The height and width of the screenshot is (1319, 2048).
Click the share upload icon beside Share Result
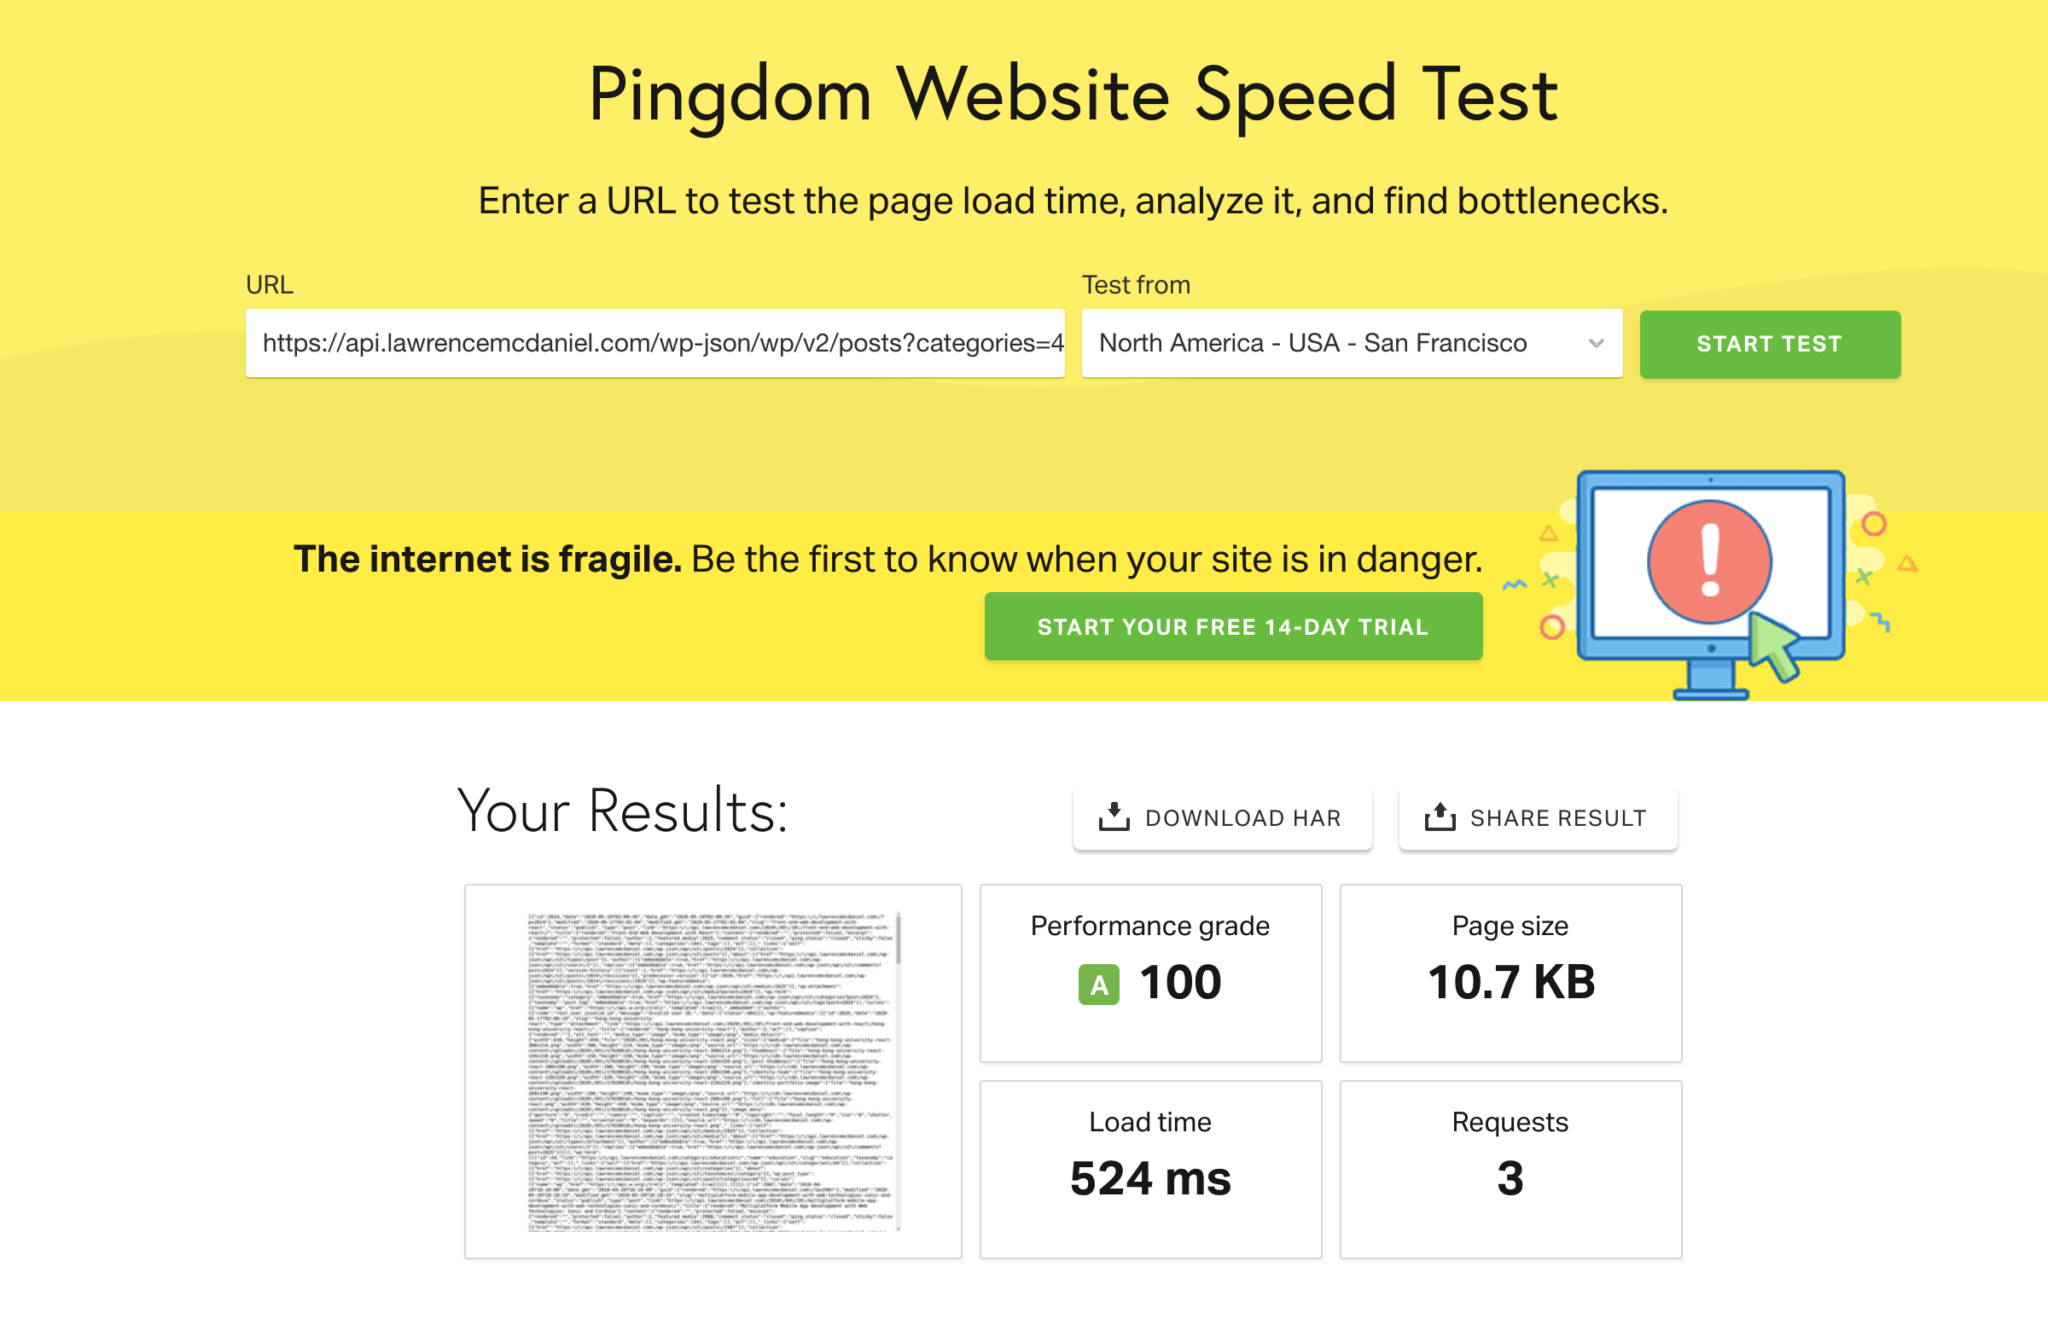pos(1440,817)
